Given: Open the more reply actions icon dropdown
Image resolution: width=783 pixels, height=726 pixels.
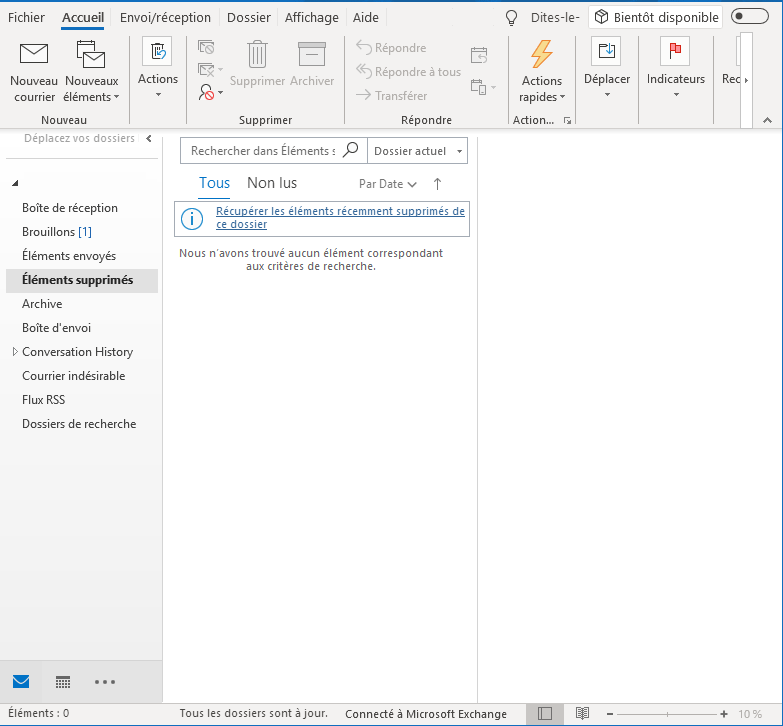Looking at the screenshot, I should tap(483, 87).
